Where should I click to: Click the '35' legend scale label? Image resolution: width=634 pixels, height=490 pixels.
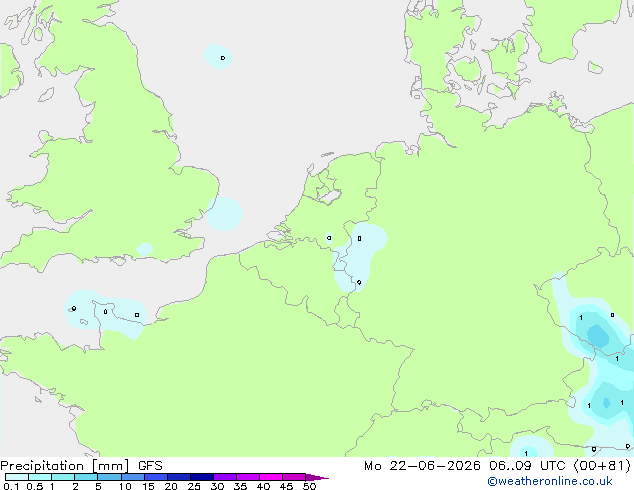pyautogui.click(x=240, y=486)
